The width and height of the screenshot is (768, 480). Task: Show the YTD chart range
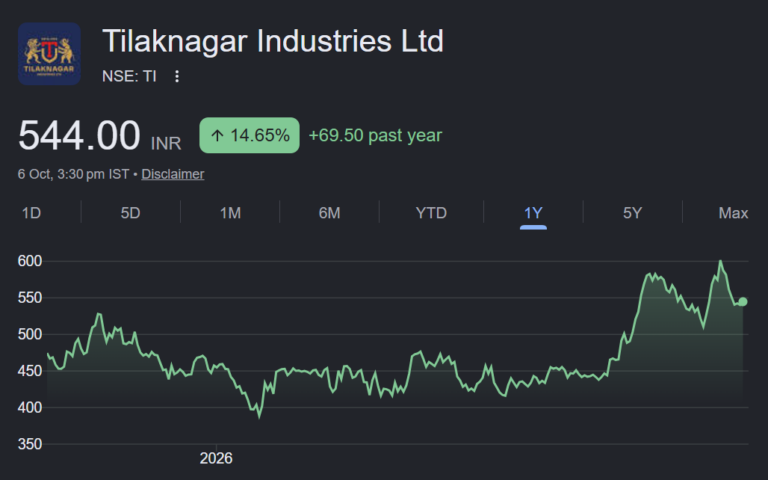tap(431, 213)
